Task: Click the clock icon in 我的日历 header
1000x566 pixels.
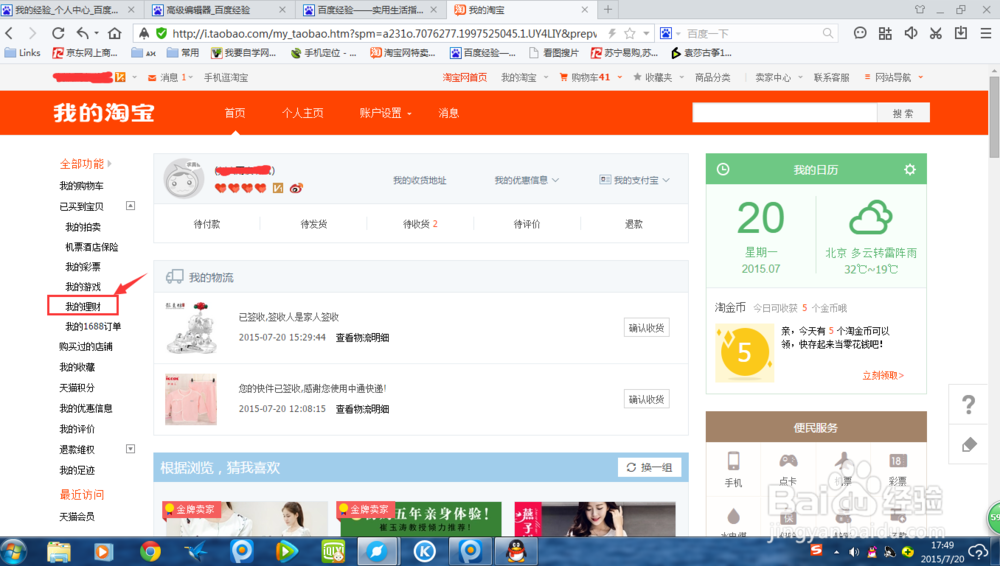Action: point(723,169)
